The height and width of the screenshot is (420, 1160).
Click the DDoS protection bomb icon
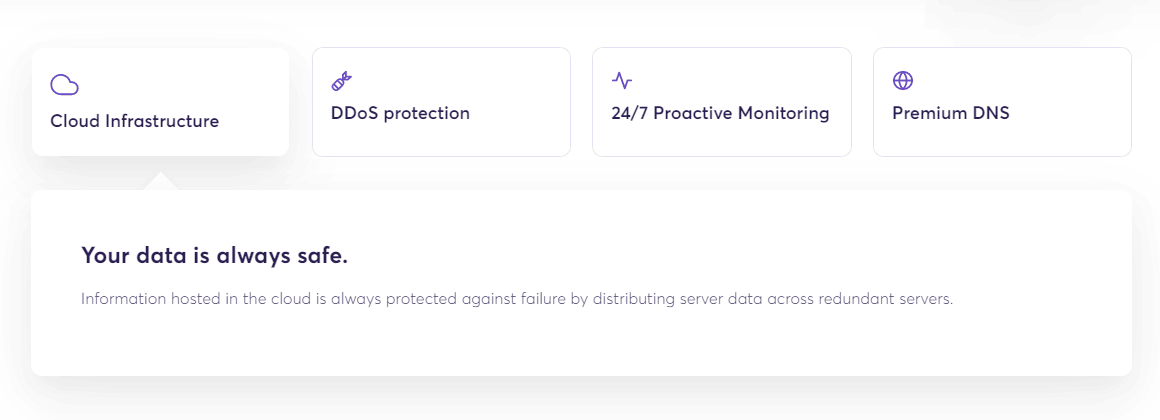(x=342, y=81)
